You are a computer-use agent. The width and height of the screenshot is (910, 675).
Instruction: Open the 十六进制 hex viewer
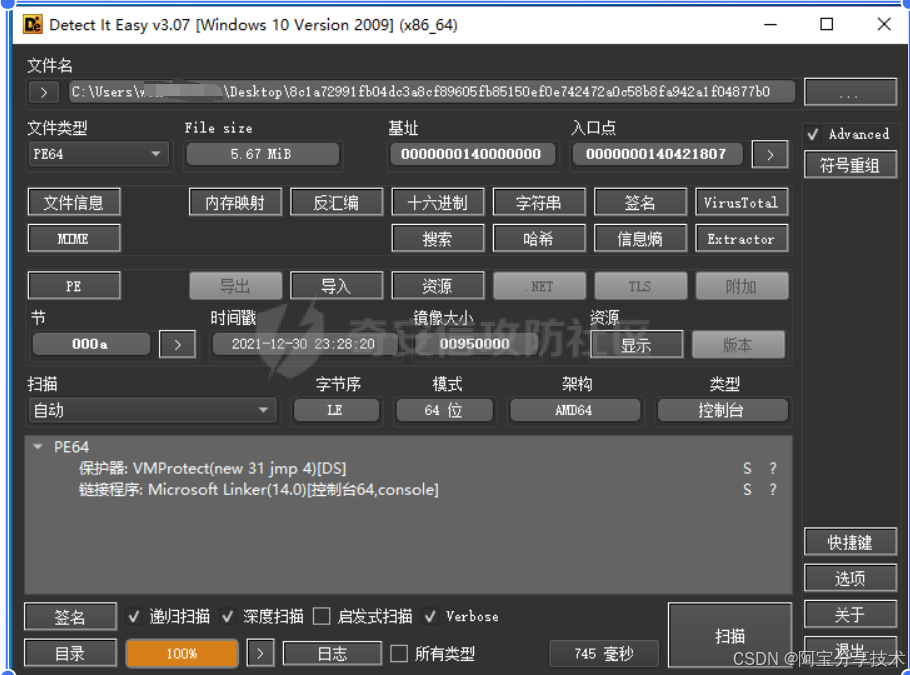coord(438,203)
